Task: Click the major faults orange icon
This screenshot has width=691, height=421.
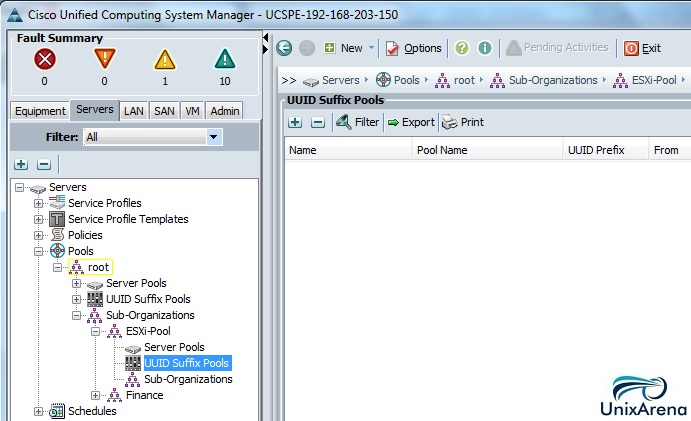Action: pos(104,58)
